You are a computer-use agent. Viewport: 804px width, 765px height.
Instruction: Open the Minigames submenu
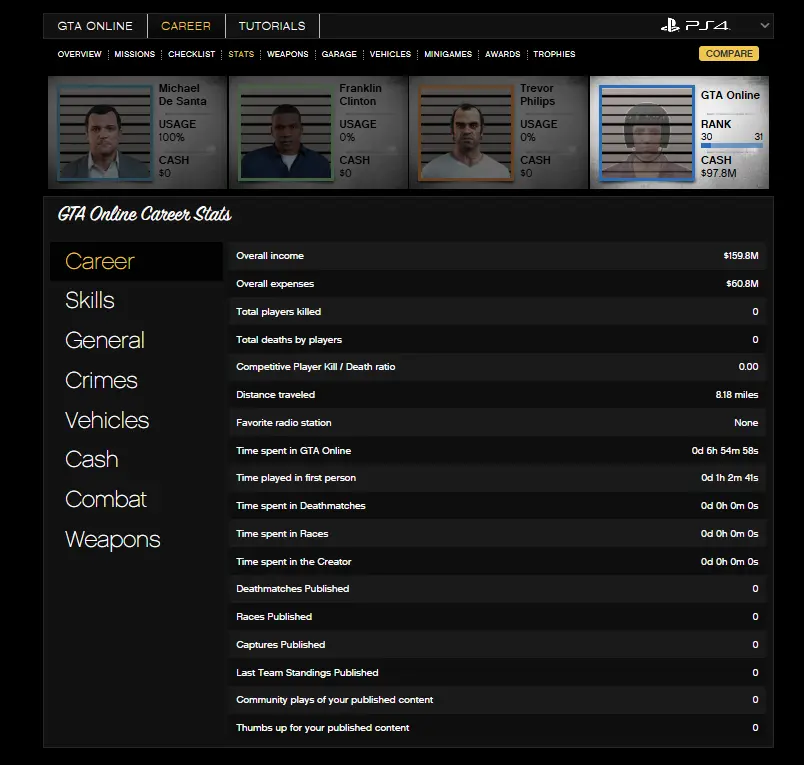tap(447, 54)
